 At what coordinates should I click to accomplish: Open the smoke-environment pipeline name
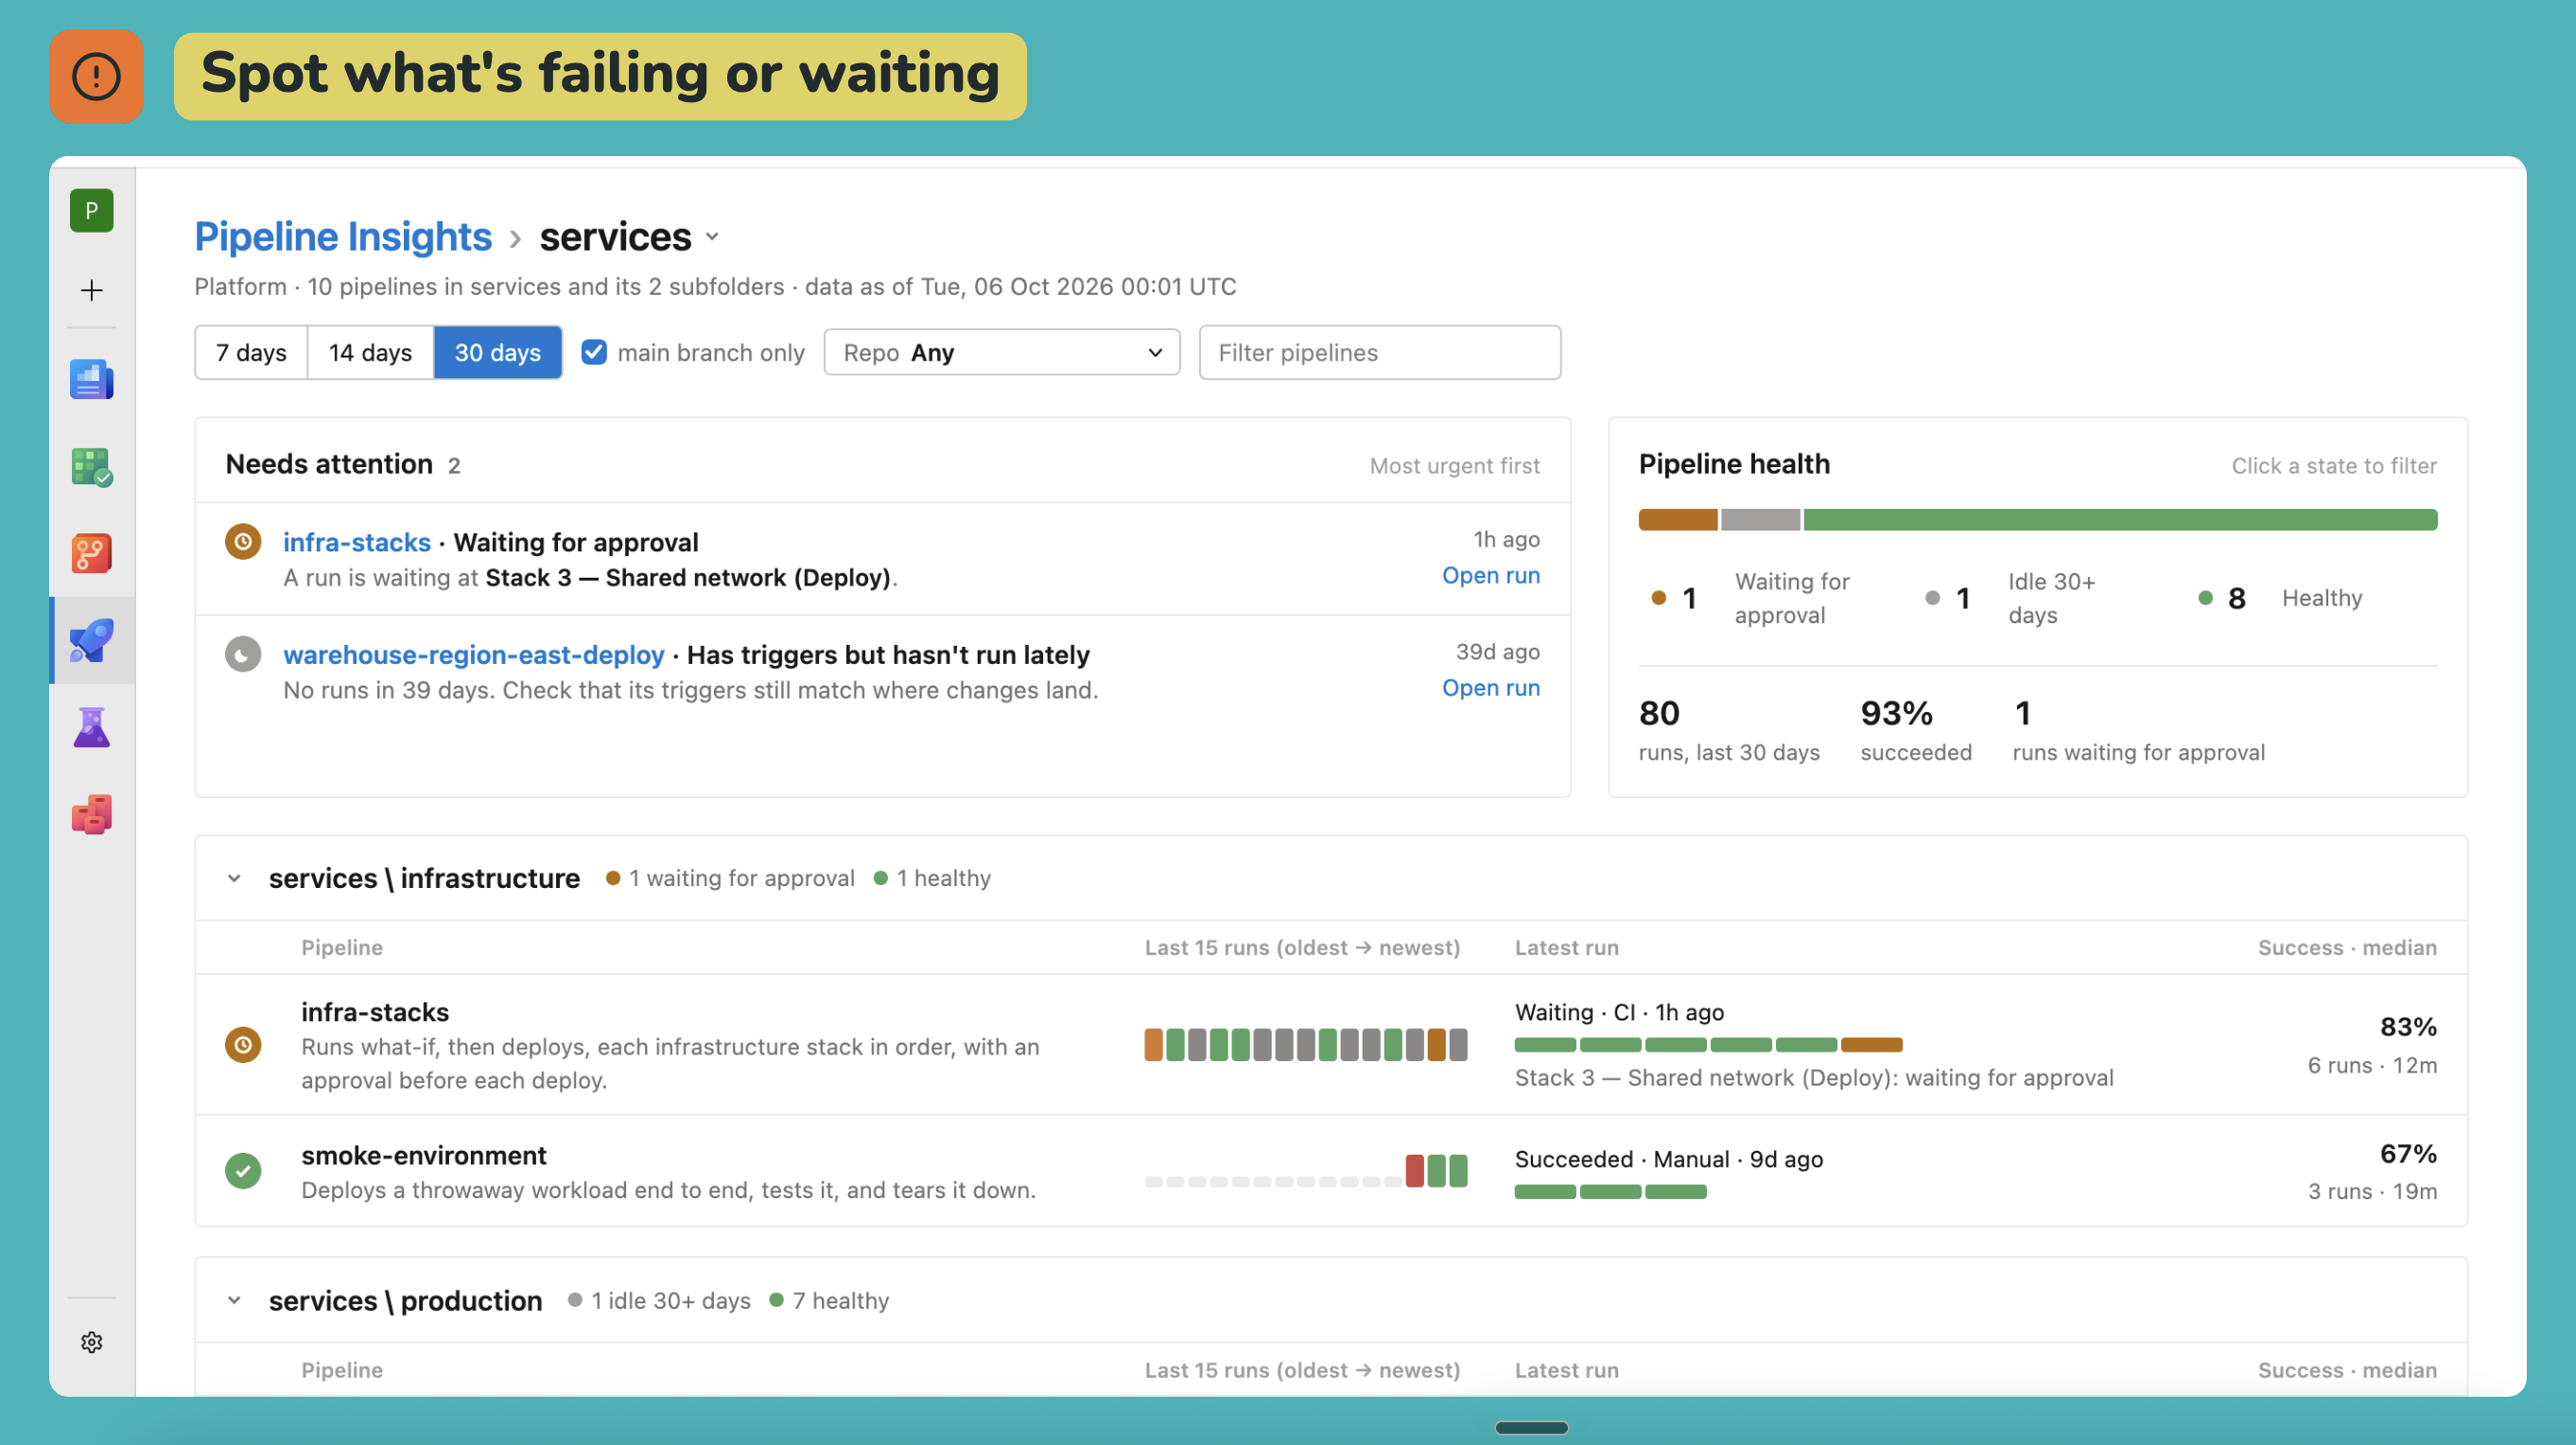424,1155
